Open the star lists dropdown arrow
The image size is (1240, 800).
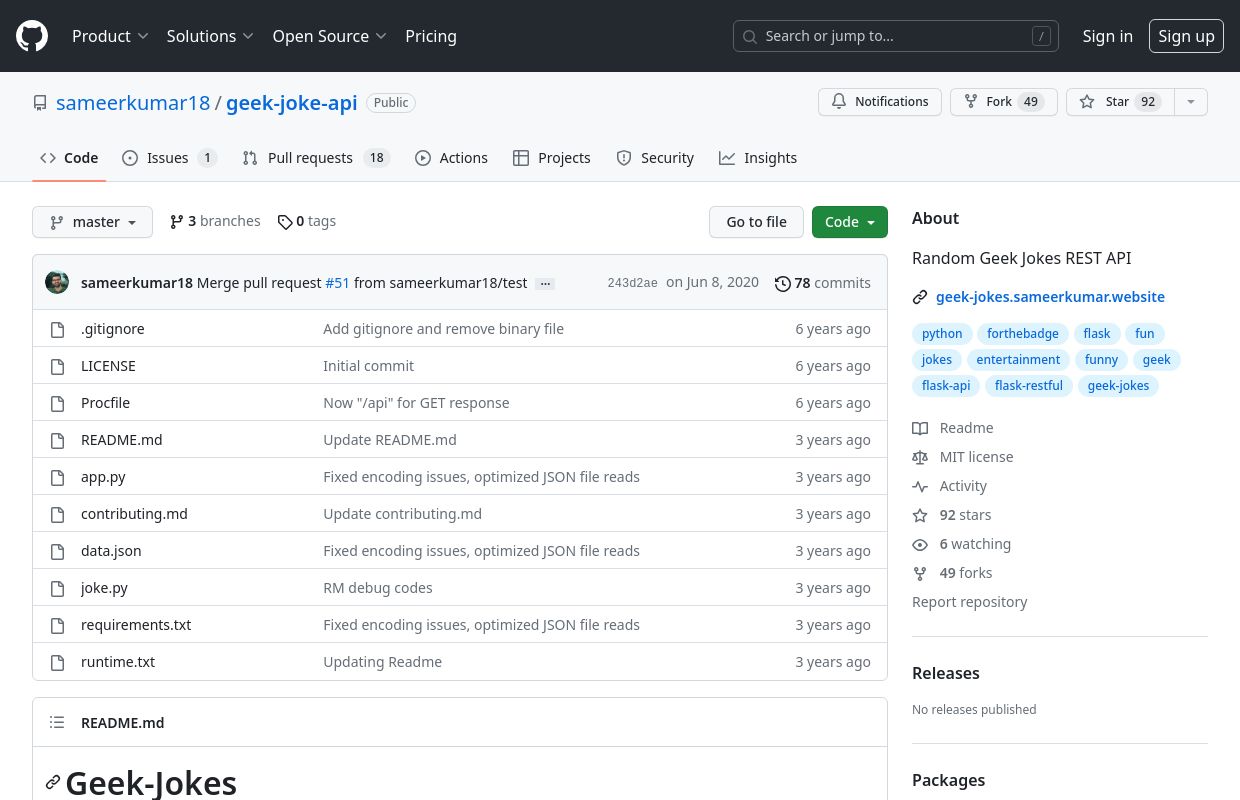[1190, 102]
